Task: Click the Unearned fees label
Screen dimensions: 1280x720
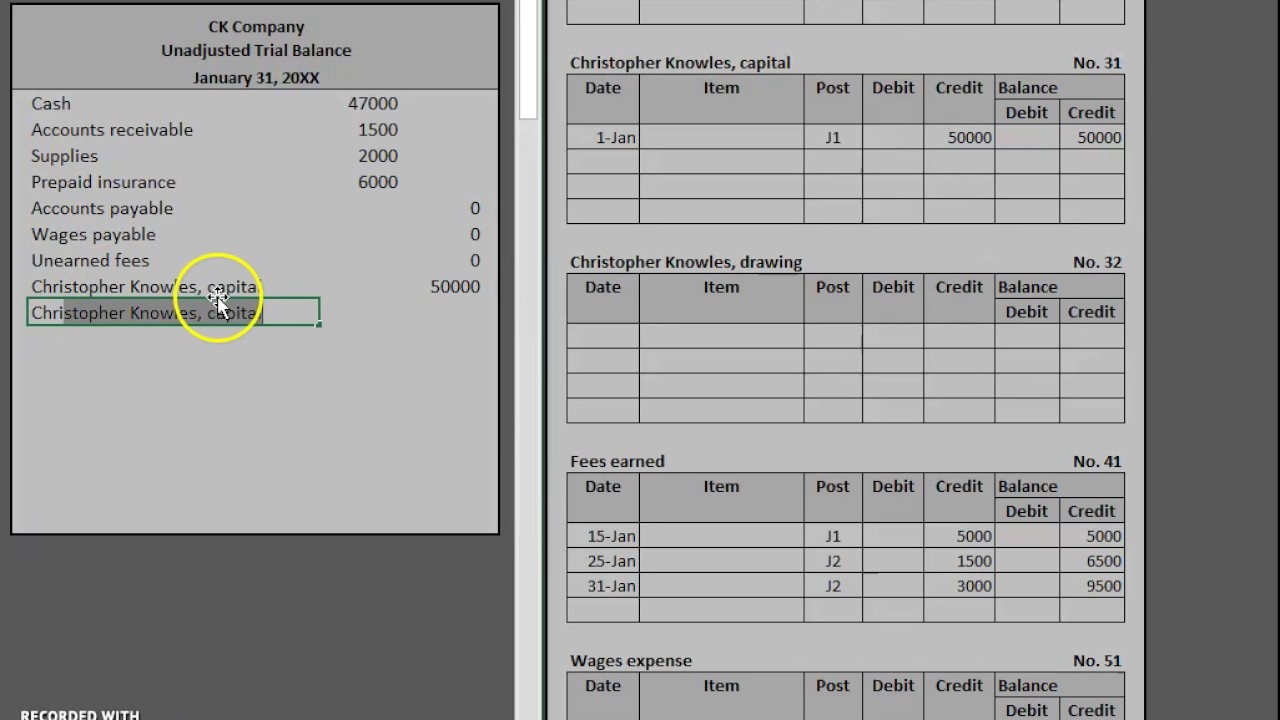Action: [90, 260]
